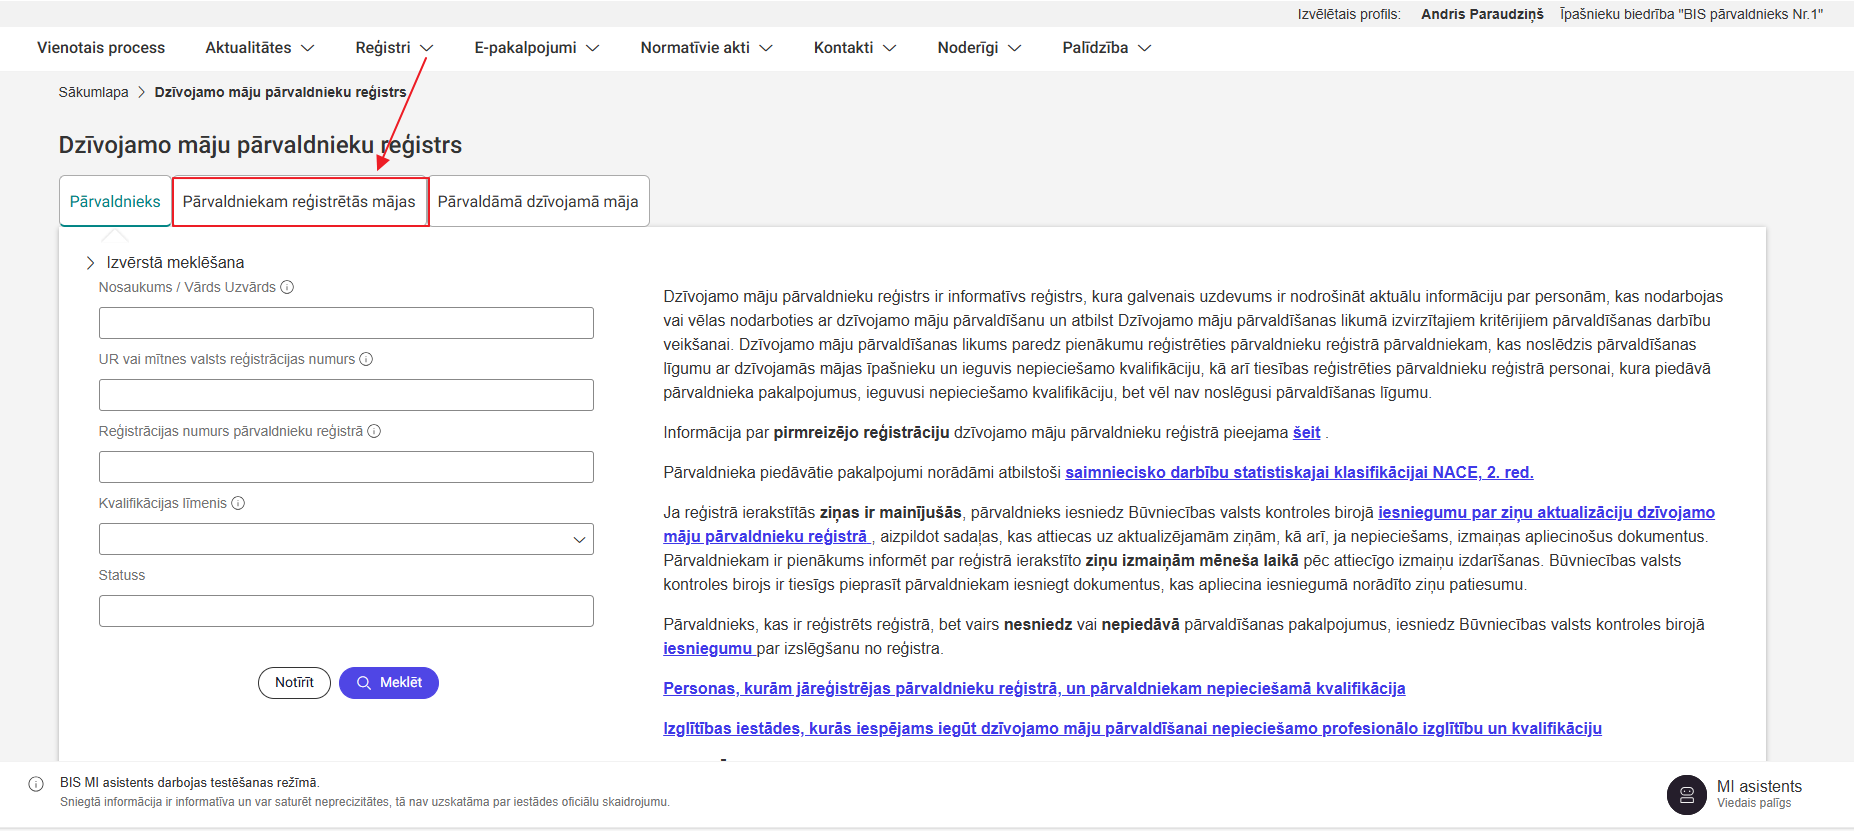Go to Sākumlapa breadcrumb
Image resolution: width=1854 pixels, height=831 pixels.
pyautogui.click(x=93, y=92)
